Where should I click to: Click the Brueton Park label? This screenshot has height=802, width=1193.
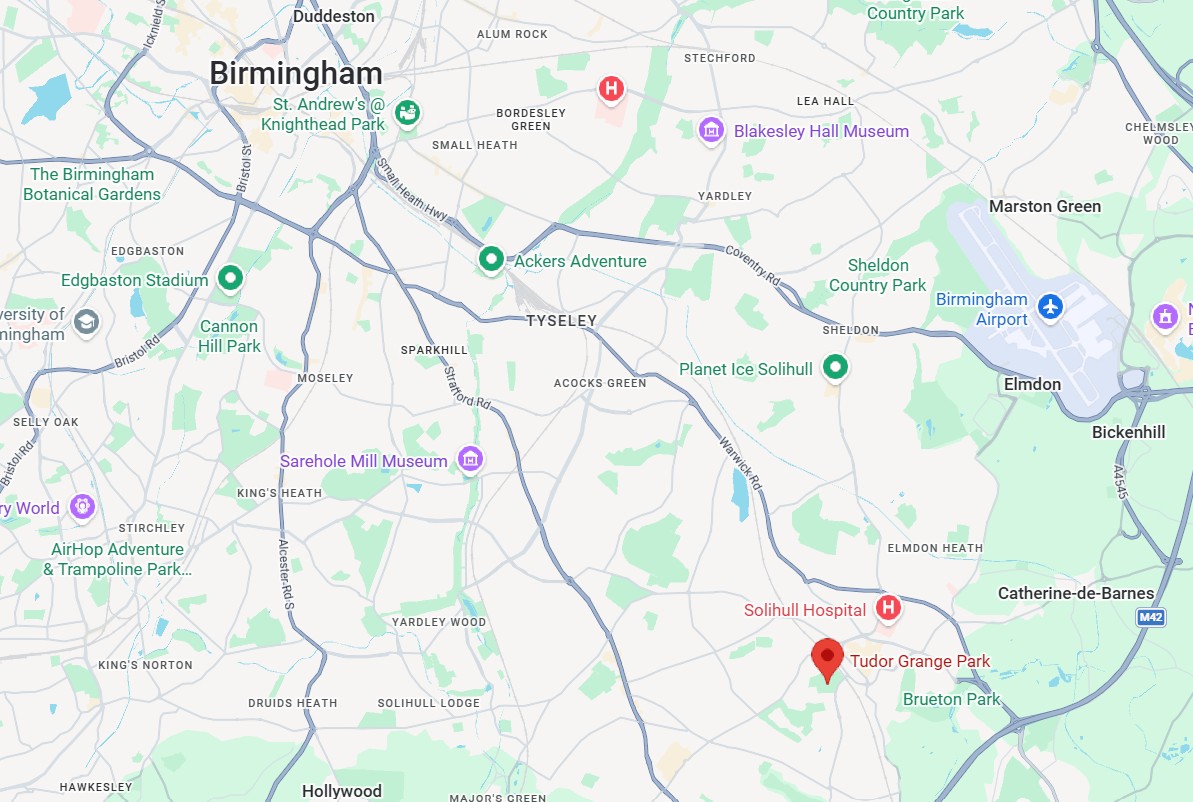[x=951, y=699]
